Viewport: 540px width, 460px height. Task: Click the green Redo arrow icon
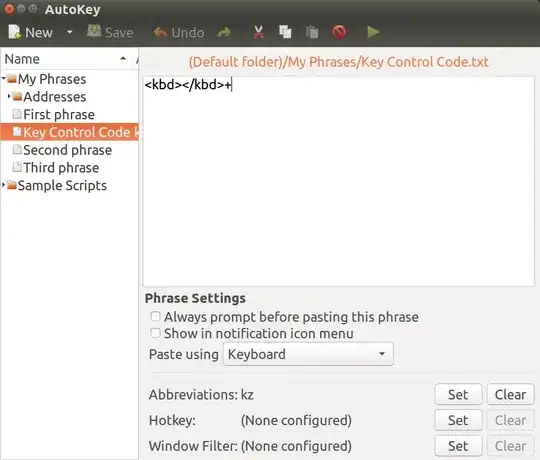(224, 32)
